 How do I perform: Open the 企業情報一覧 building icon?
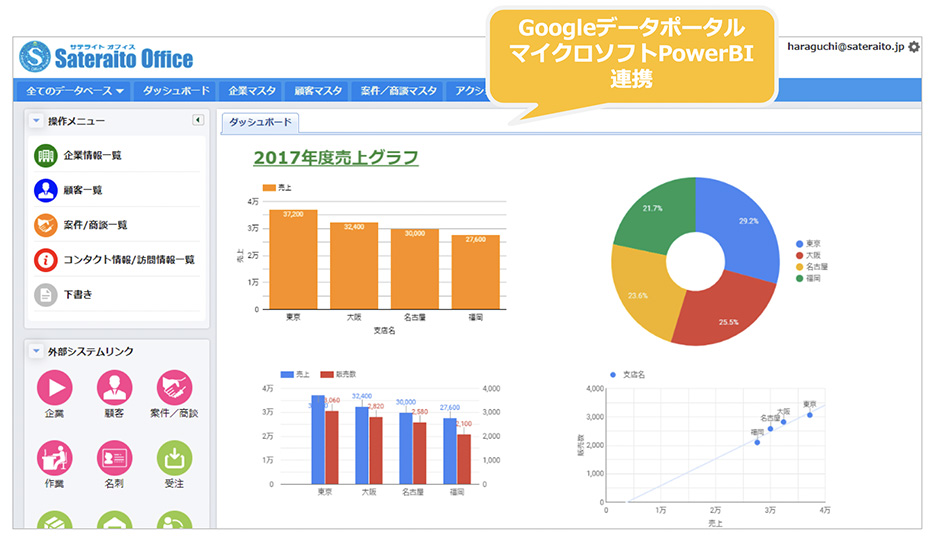click(45, 155)
